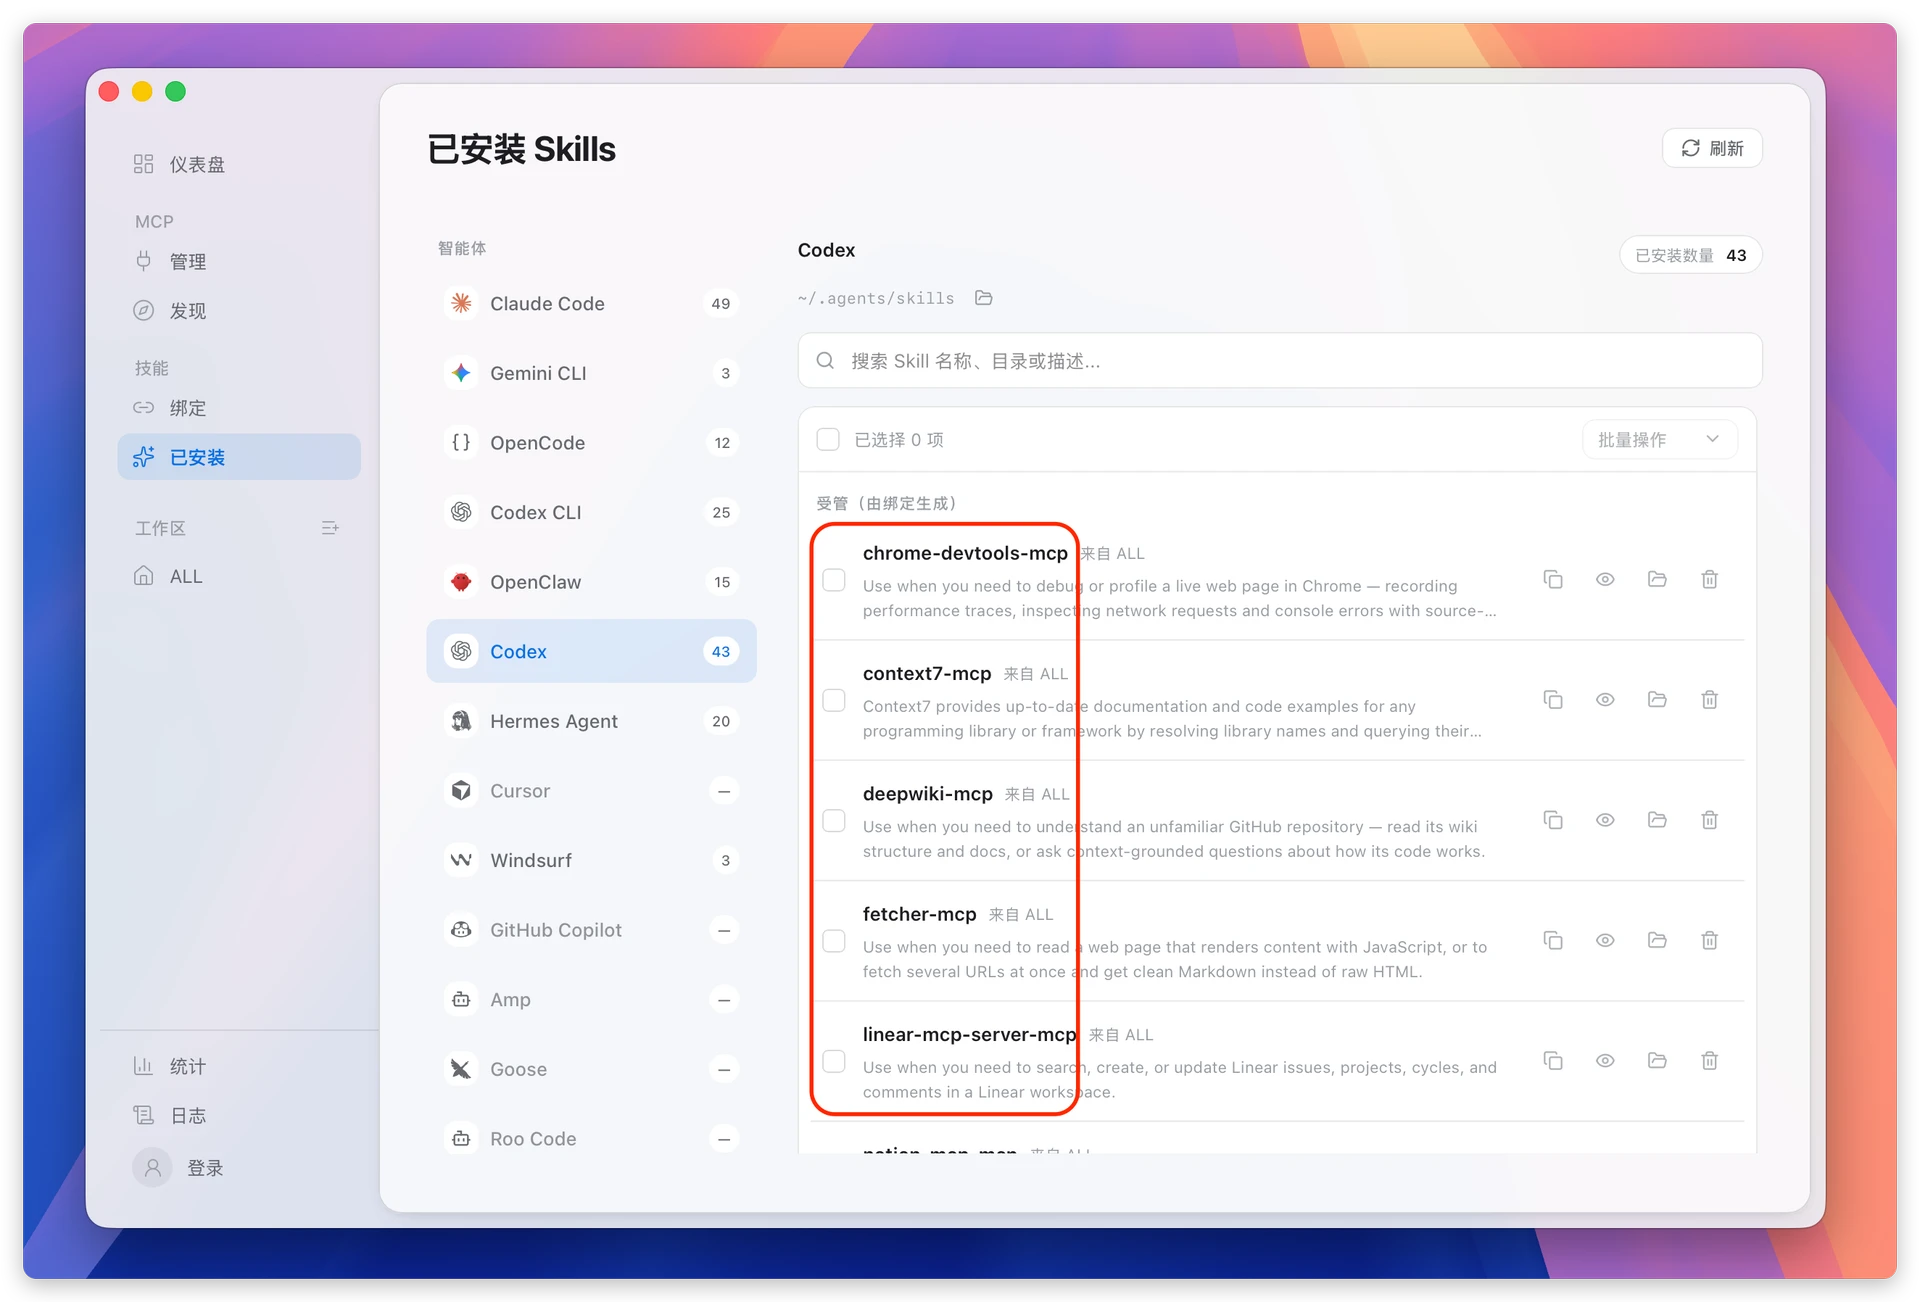Open 仪表盘 dashboard in sidebar
The width and height of the screenshot is (1920, 1302).
(x=239, y=164)
